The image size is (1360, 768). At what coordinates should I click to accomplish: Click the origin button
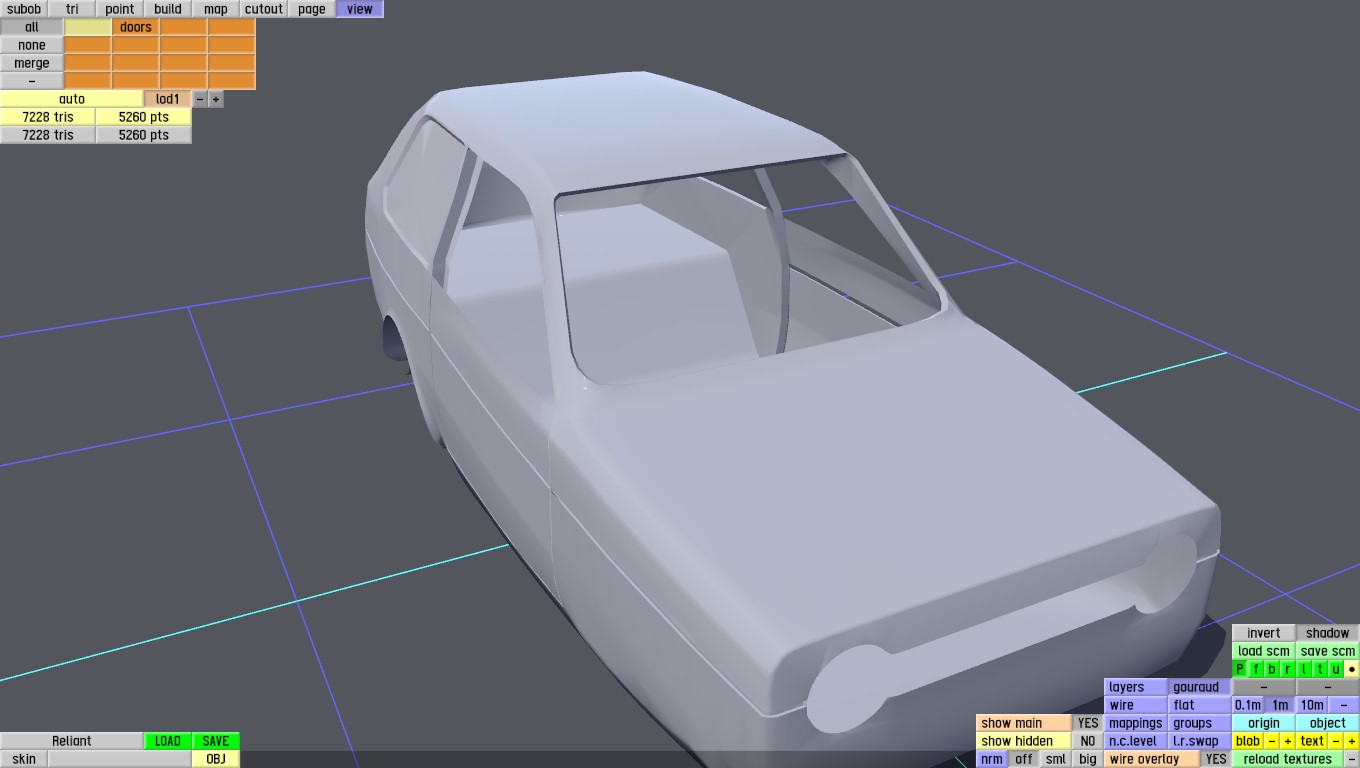point(1264,723)
